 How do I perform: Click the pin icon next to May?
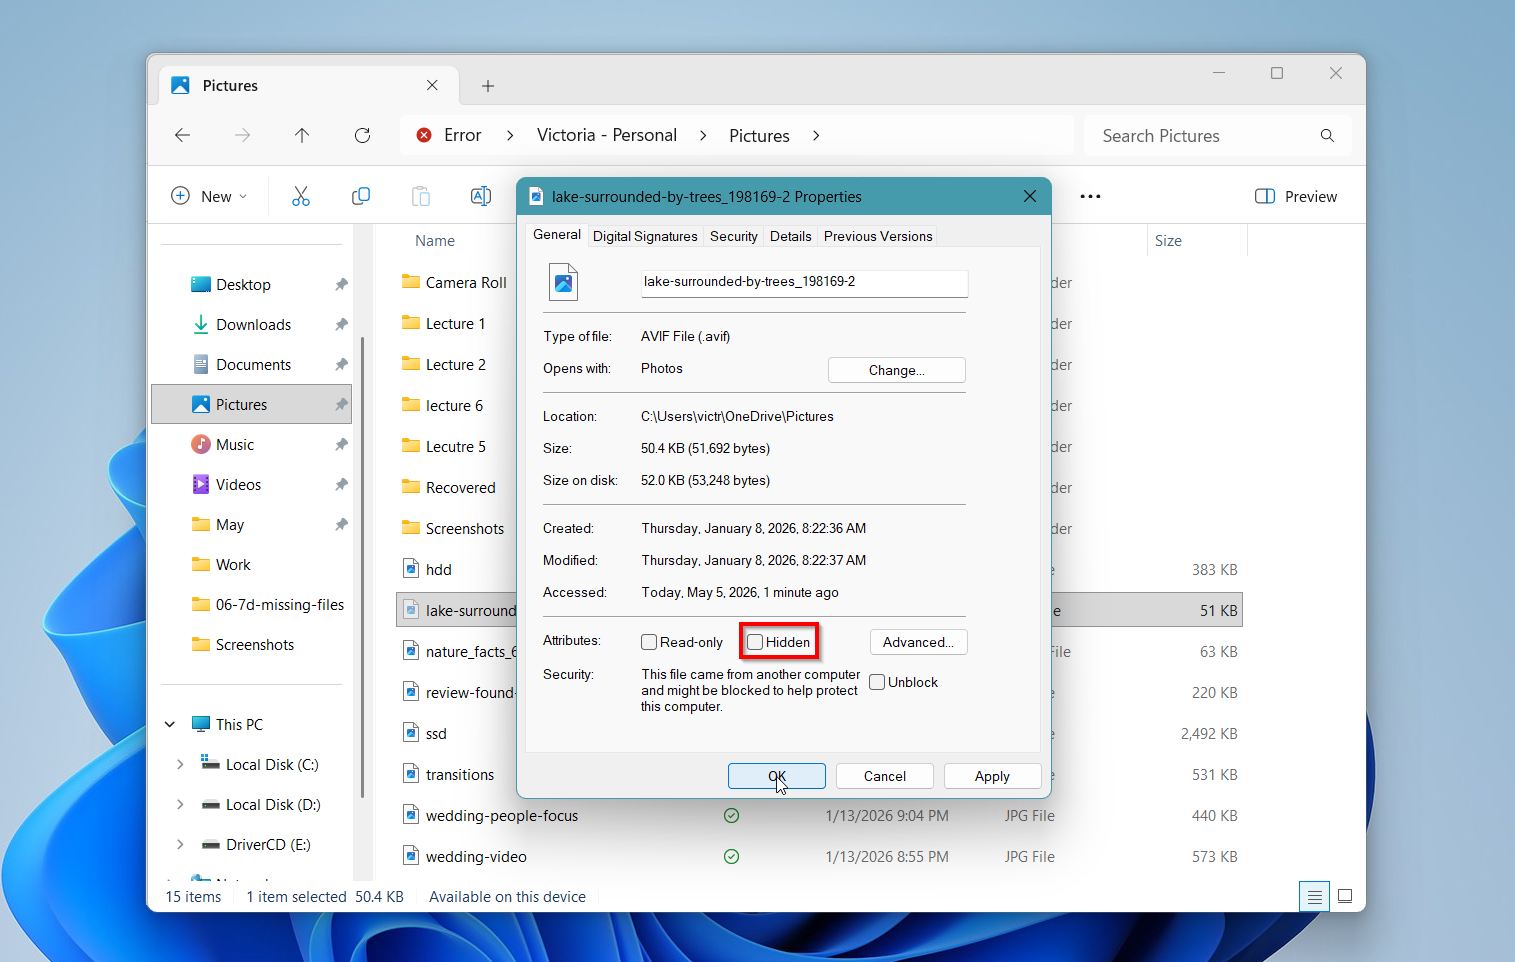[x=341, y=524]
